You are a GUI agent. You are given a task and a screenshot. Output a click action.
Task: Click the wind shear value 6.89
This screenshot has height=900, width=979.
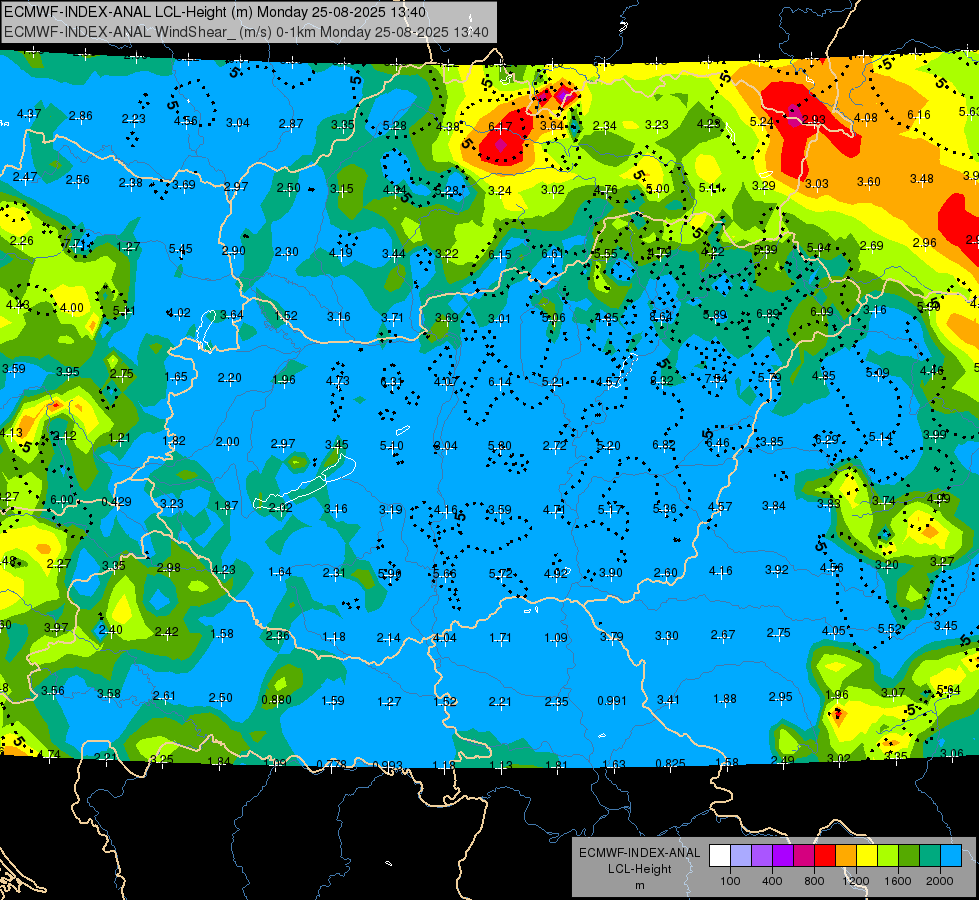(768, 314)
